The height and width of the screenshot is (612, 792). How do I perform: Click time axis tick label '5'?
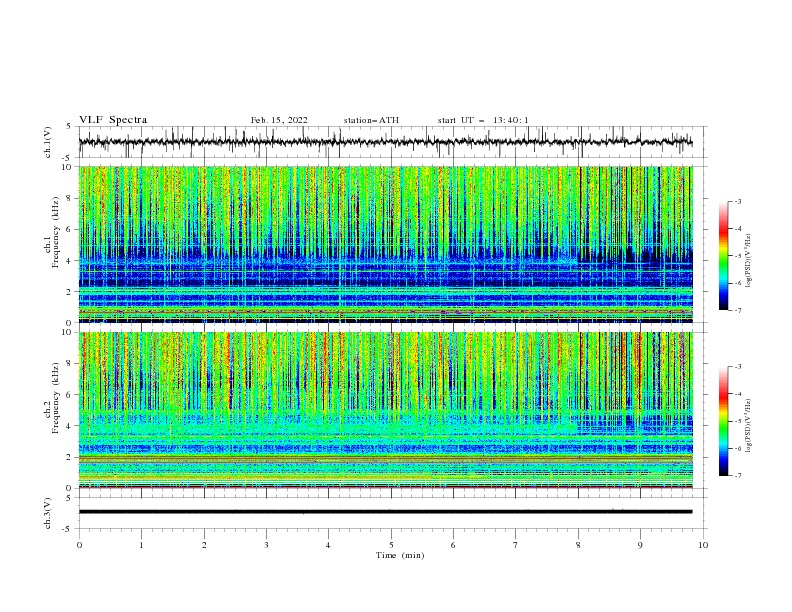pyautogui.click(x=391, y=545)
